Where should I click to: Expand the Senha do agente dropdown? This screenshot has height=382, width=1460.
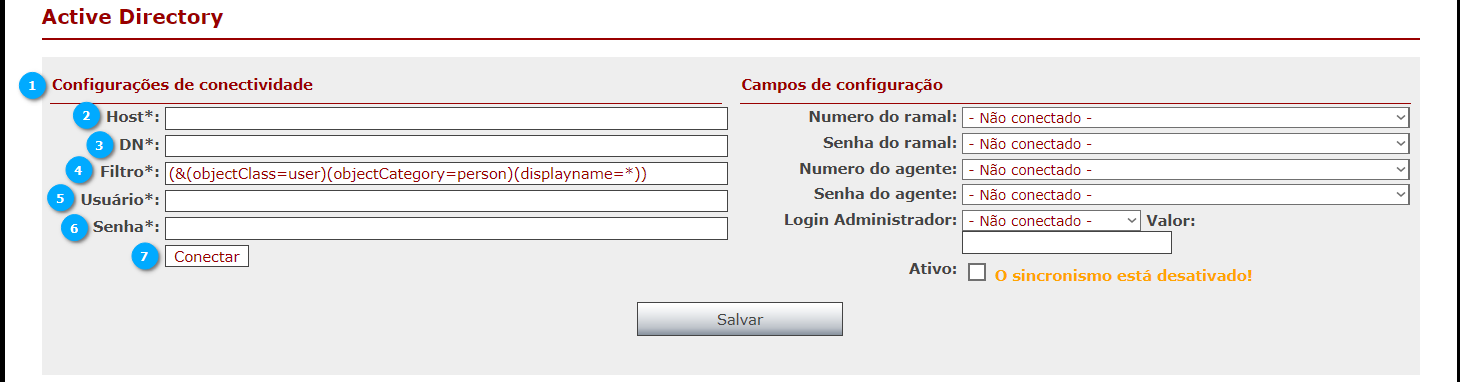(x=1186, y=195)
